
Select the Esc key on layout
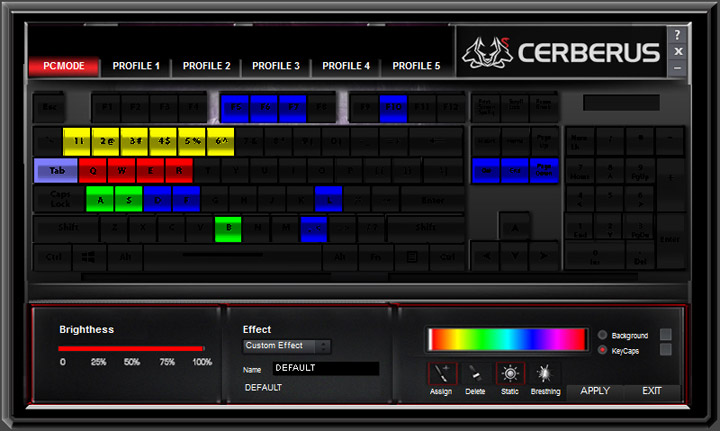[x=49, y=107]
